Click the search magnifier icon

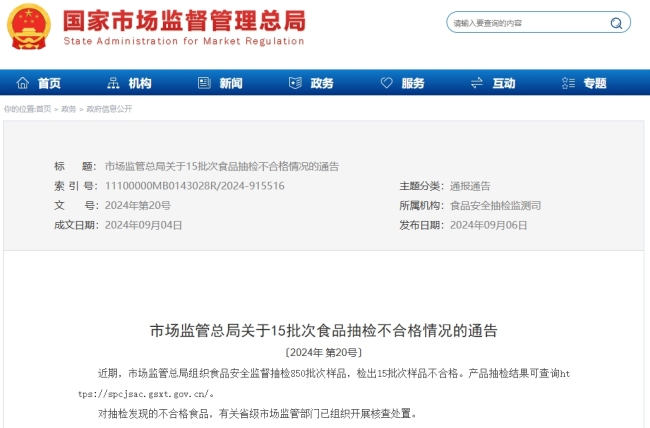[616, 23]
